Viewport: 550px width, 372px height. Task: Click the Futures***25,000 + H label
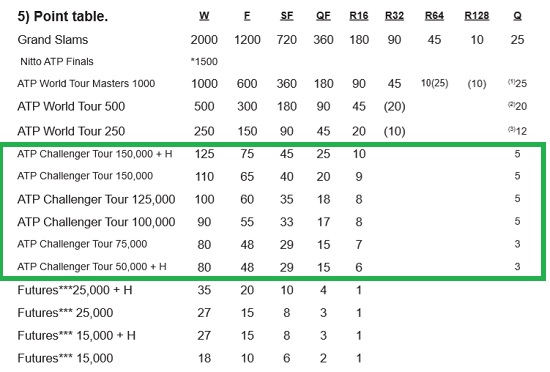click(75, 290)
